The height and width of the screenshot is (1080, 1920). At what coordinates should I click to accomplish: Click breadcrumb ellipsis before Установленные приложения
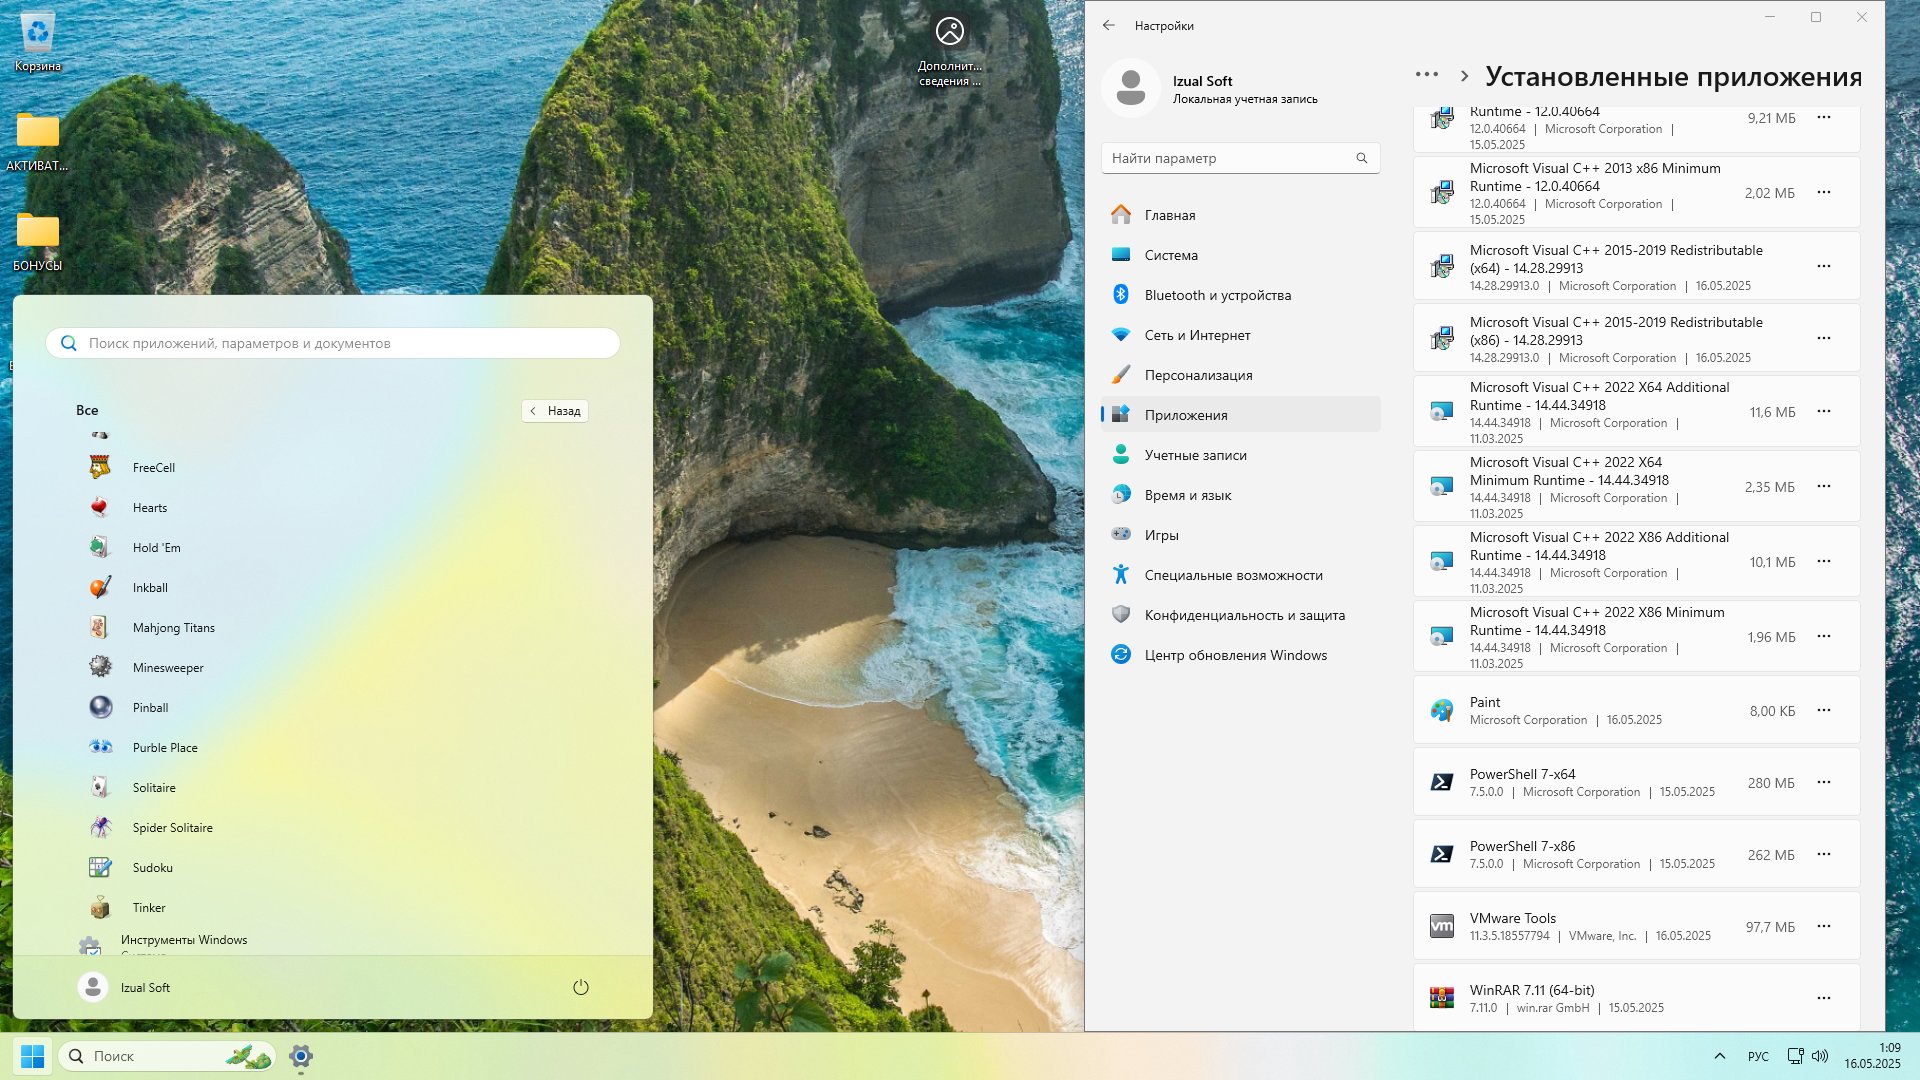click(x=1427, y=75)
